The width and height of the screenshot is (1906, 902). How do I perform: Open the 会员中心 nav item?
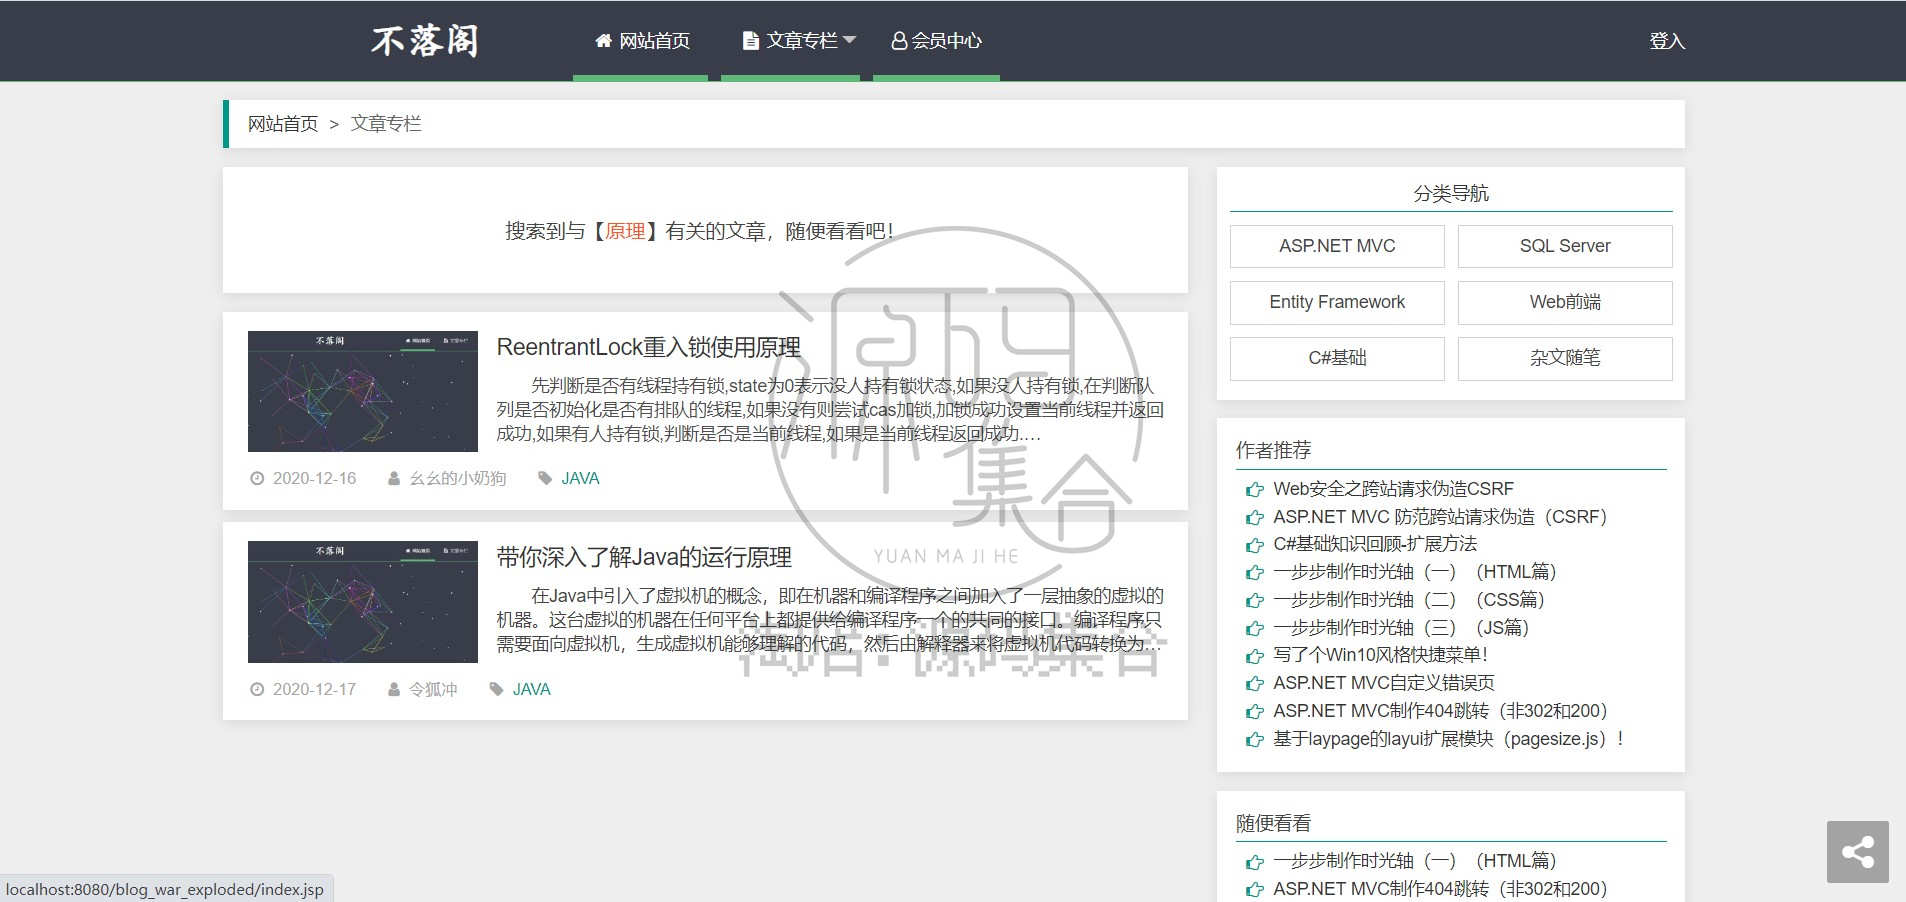point(936,41)
